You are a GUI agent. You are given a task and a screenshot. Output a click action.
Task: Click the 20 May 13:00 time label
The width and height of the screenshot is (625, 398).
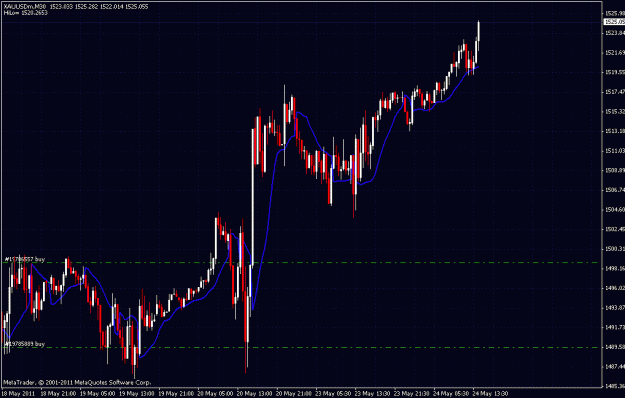click(x=254, y=394)
